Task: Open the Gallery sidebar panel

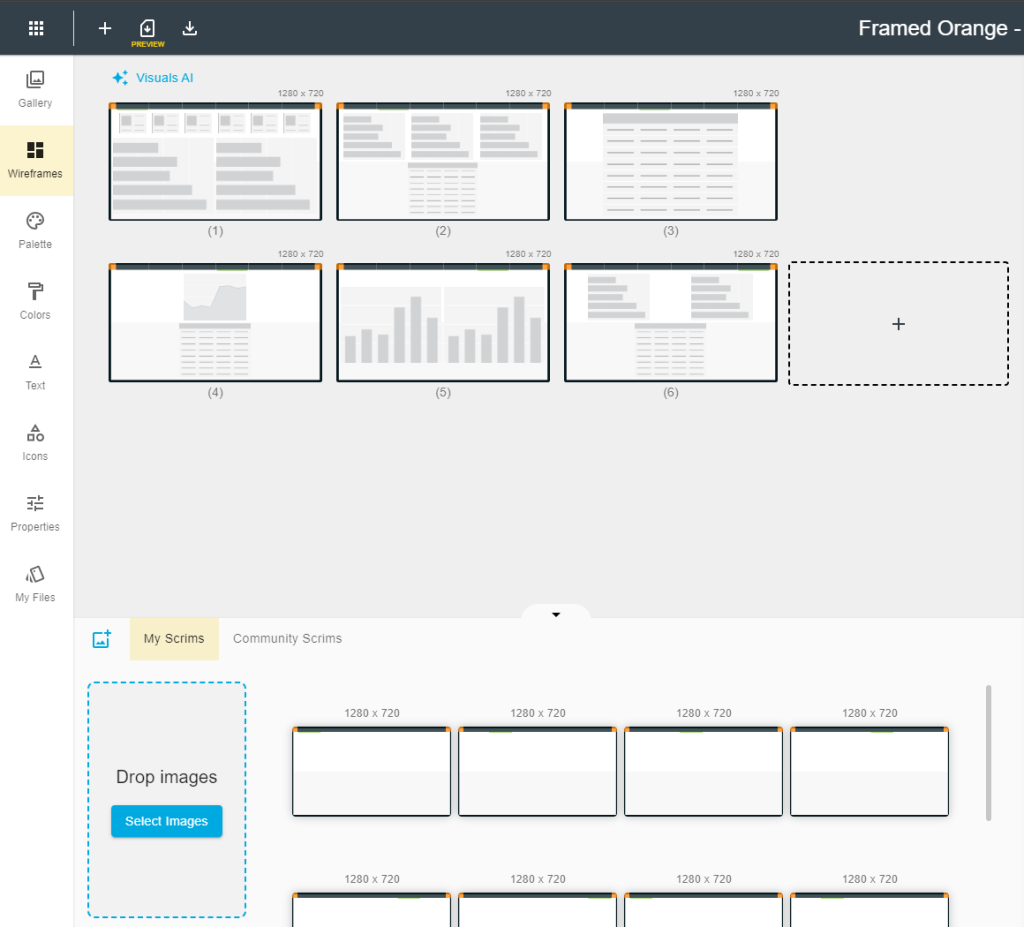Action: [35, 89]
